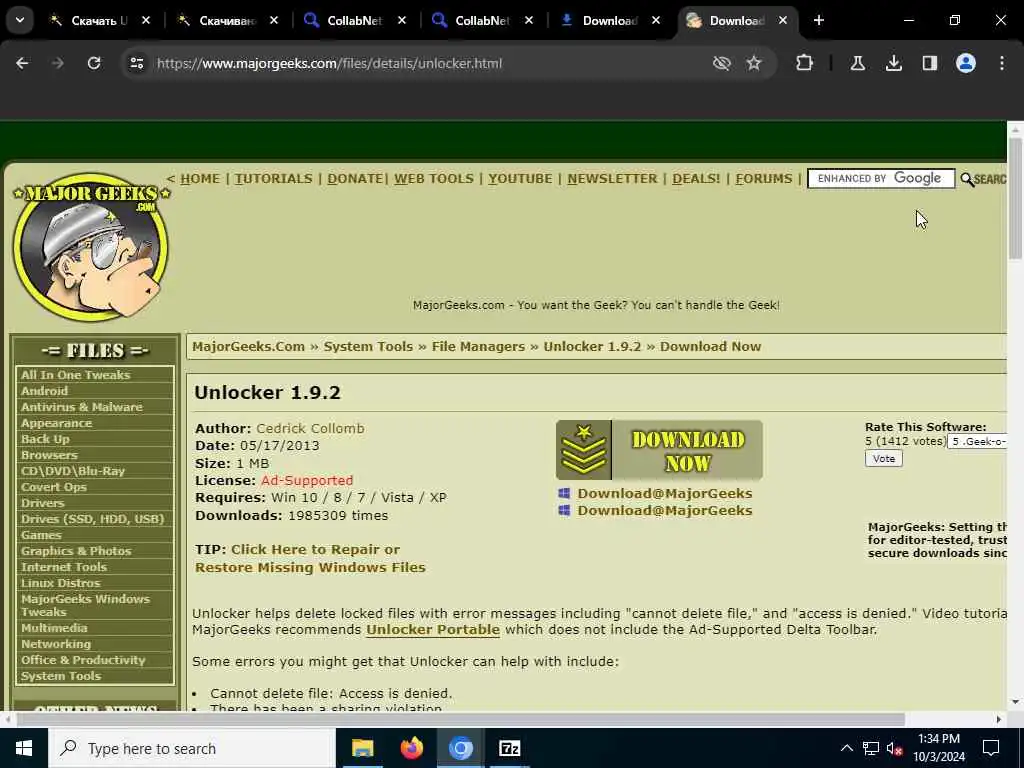Go back with browser back arrow

pos(22,63)
